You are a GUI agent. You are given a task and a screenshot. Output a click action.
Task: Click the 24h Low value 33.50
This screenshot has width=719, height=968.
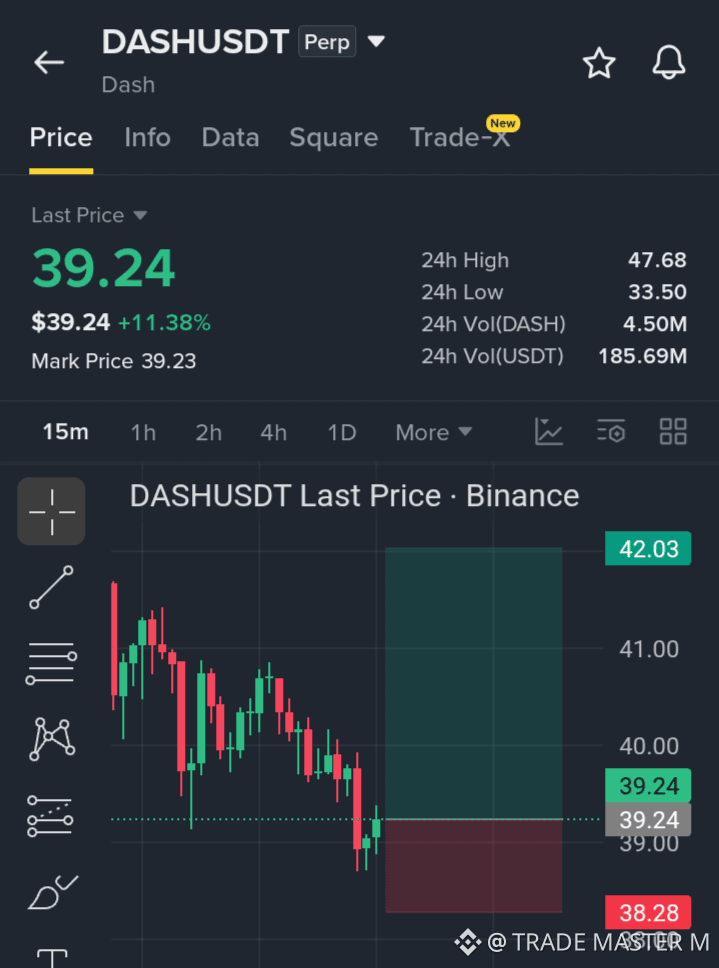(657, 292)
